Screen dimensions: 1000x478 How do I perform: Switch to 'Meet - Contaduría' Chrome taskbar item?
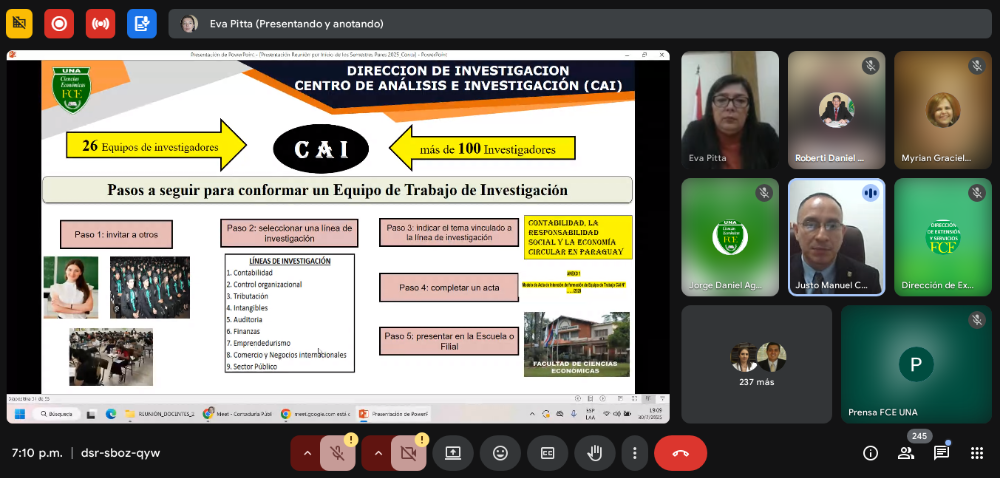pos(237,414)
